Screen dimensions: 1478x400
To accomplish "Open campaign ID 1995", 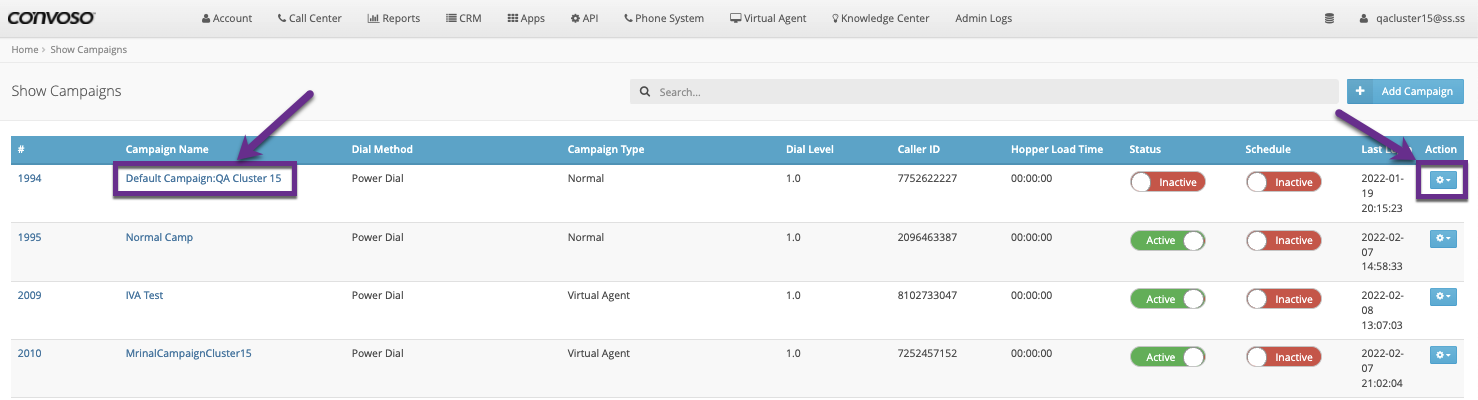I will click(29, 237).
